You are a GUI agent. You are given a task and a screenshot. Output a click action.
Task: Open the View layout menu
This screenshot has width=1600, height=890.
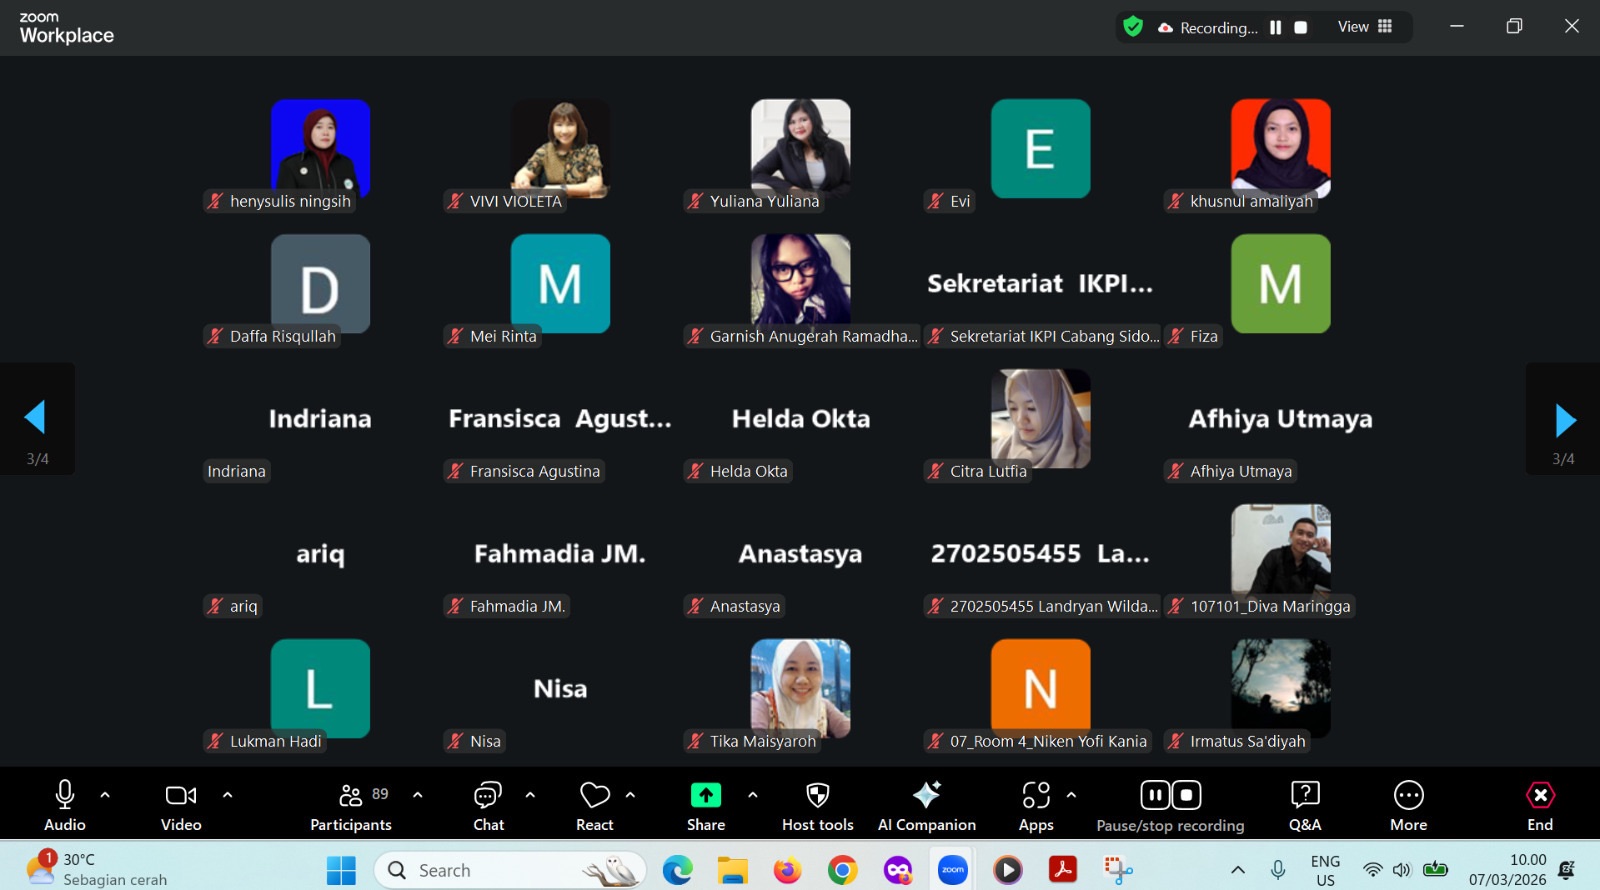(1364, 27)
